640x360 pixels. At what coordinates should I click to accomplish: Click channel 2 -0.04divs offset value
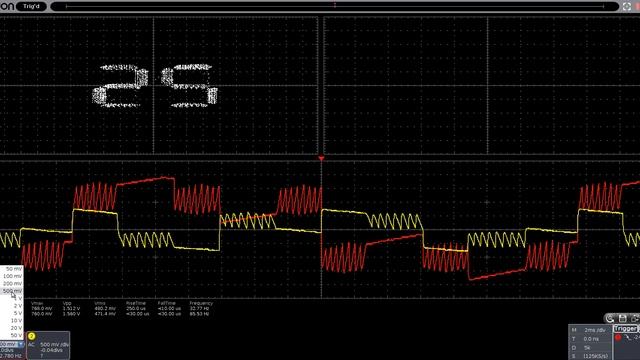click(x=51, y=350)
